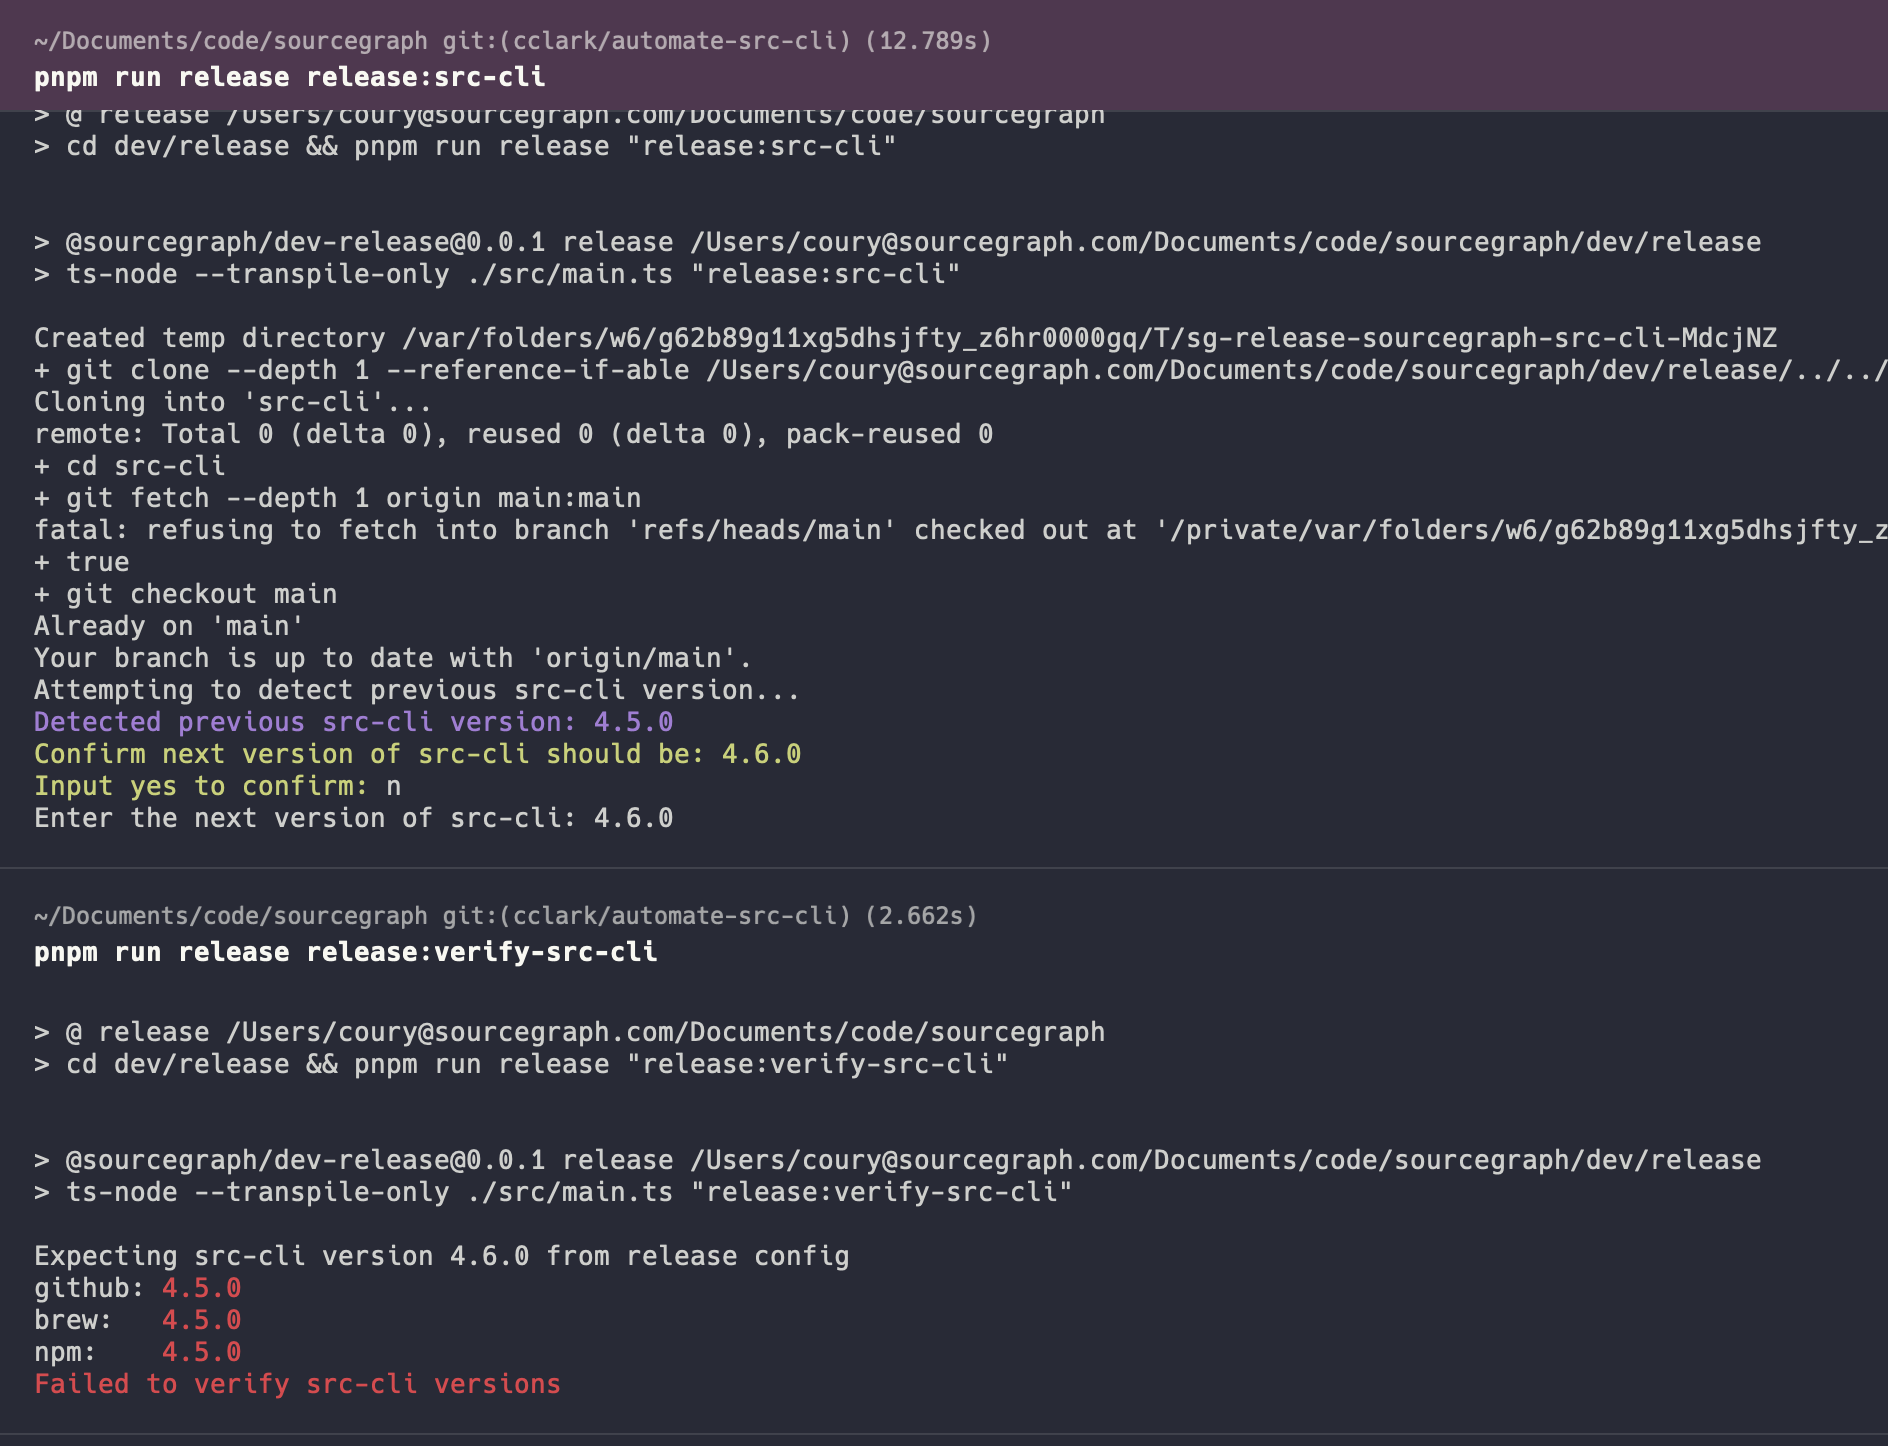Click the line 'ts-node --transpile-only ./src/main.ts "release:verify-src-cli"'
1888x1446 pixels.
tap(553, 1192)
